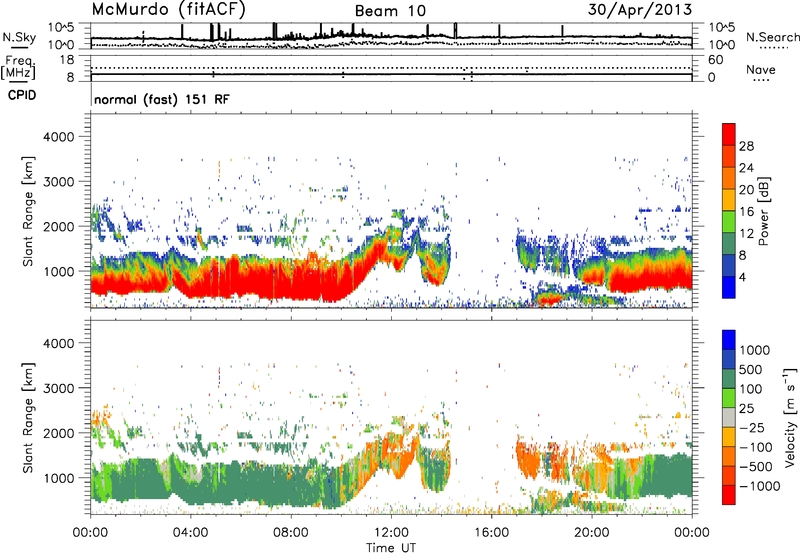Screen dimensions: 800x554
Task: Click the -1000 label on Velocity colorbar
Action: (x=759, y=486)
